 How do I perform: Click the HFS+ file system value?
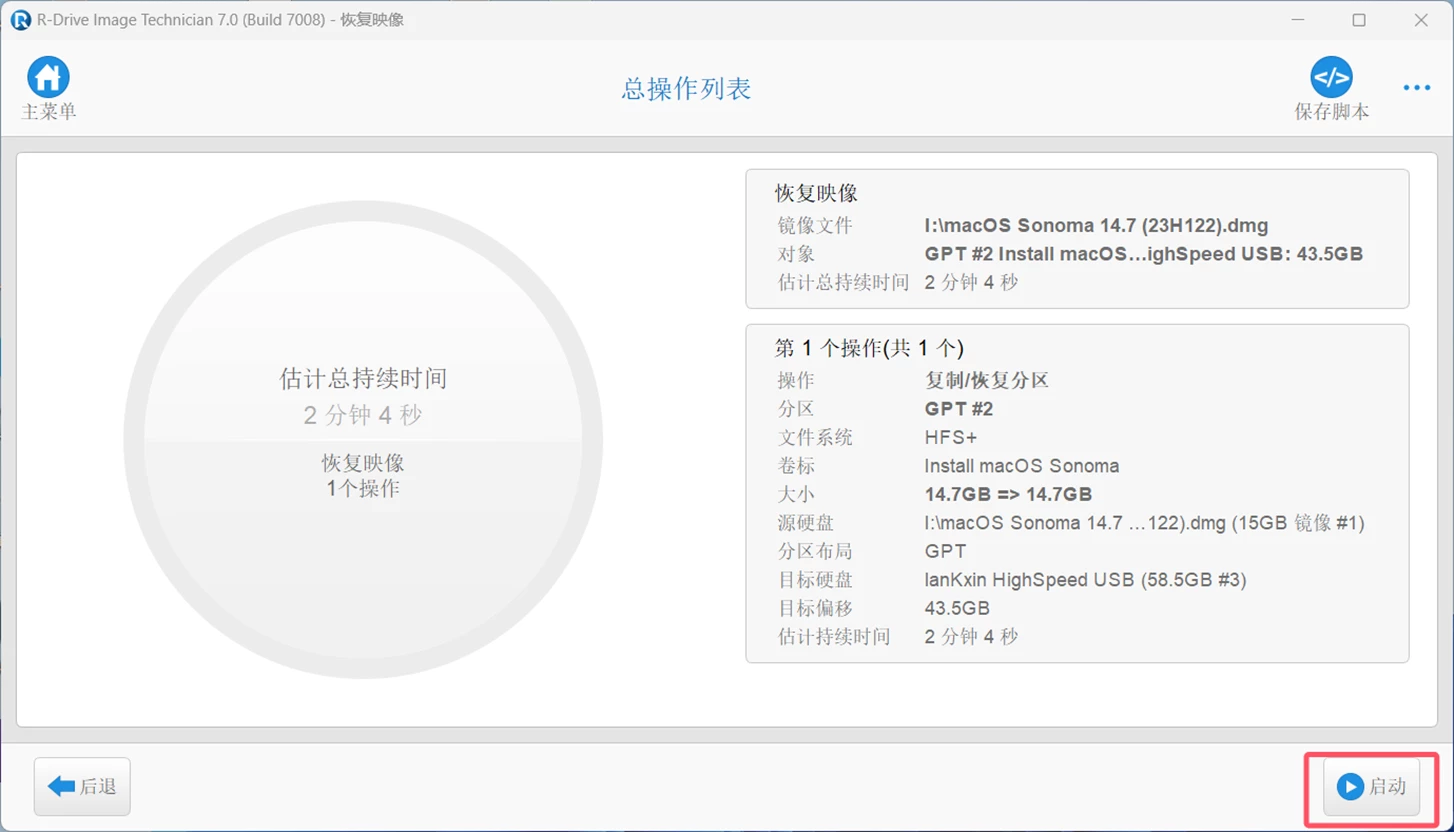click(951, 438)
